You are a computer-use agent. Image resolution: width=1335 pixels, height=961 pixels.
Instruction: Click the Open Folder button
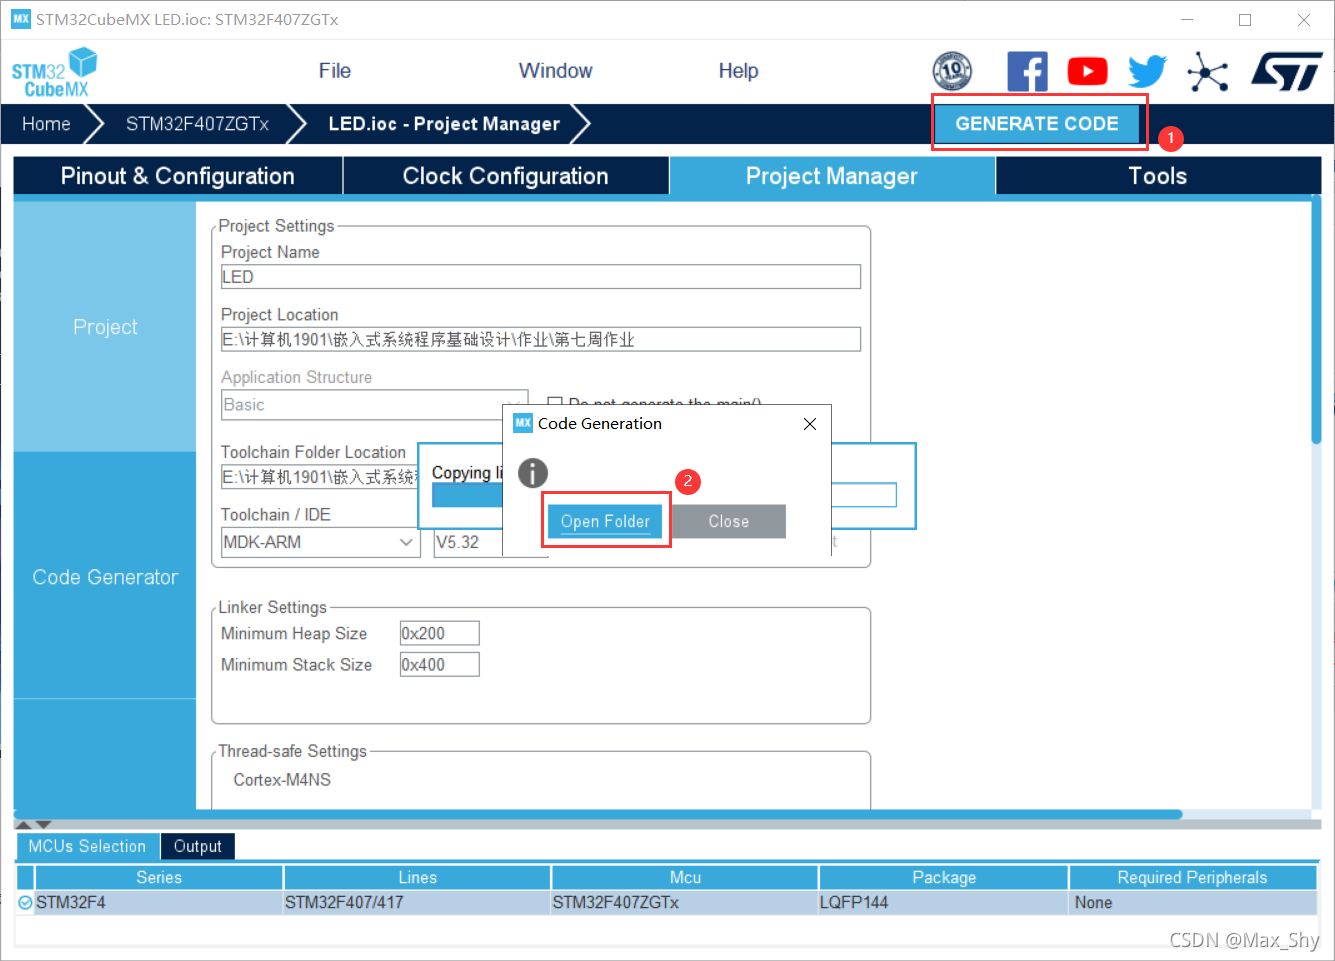click(605, 521)
